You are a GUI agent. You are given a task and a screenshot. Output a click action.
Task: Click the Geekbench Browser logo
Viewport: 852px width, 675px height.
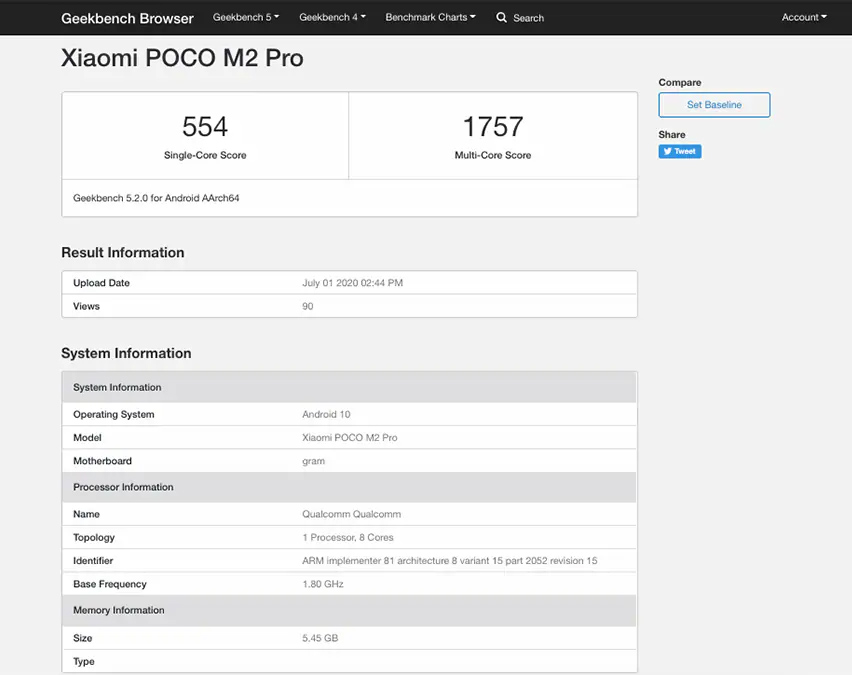click(126, 17)
